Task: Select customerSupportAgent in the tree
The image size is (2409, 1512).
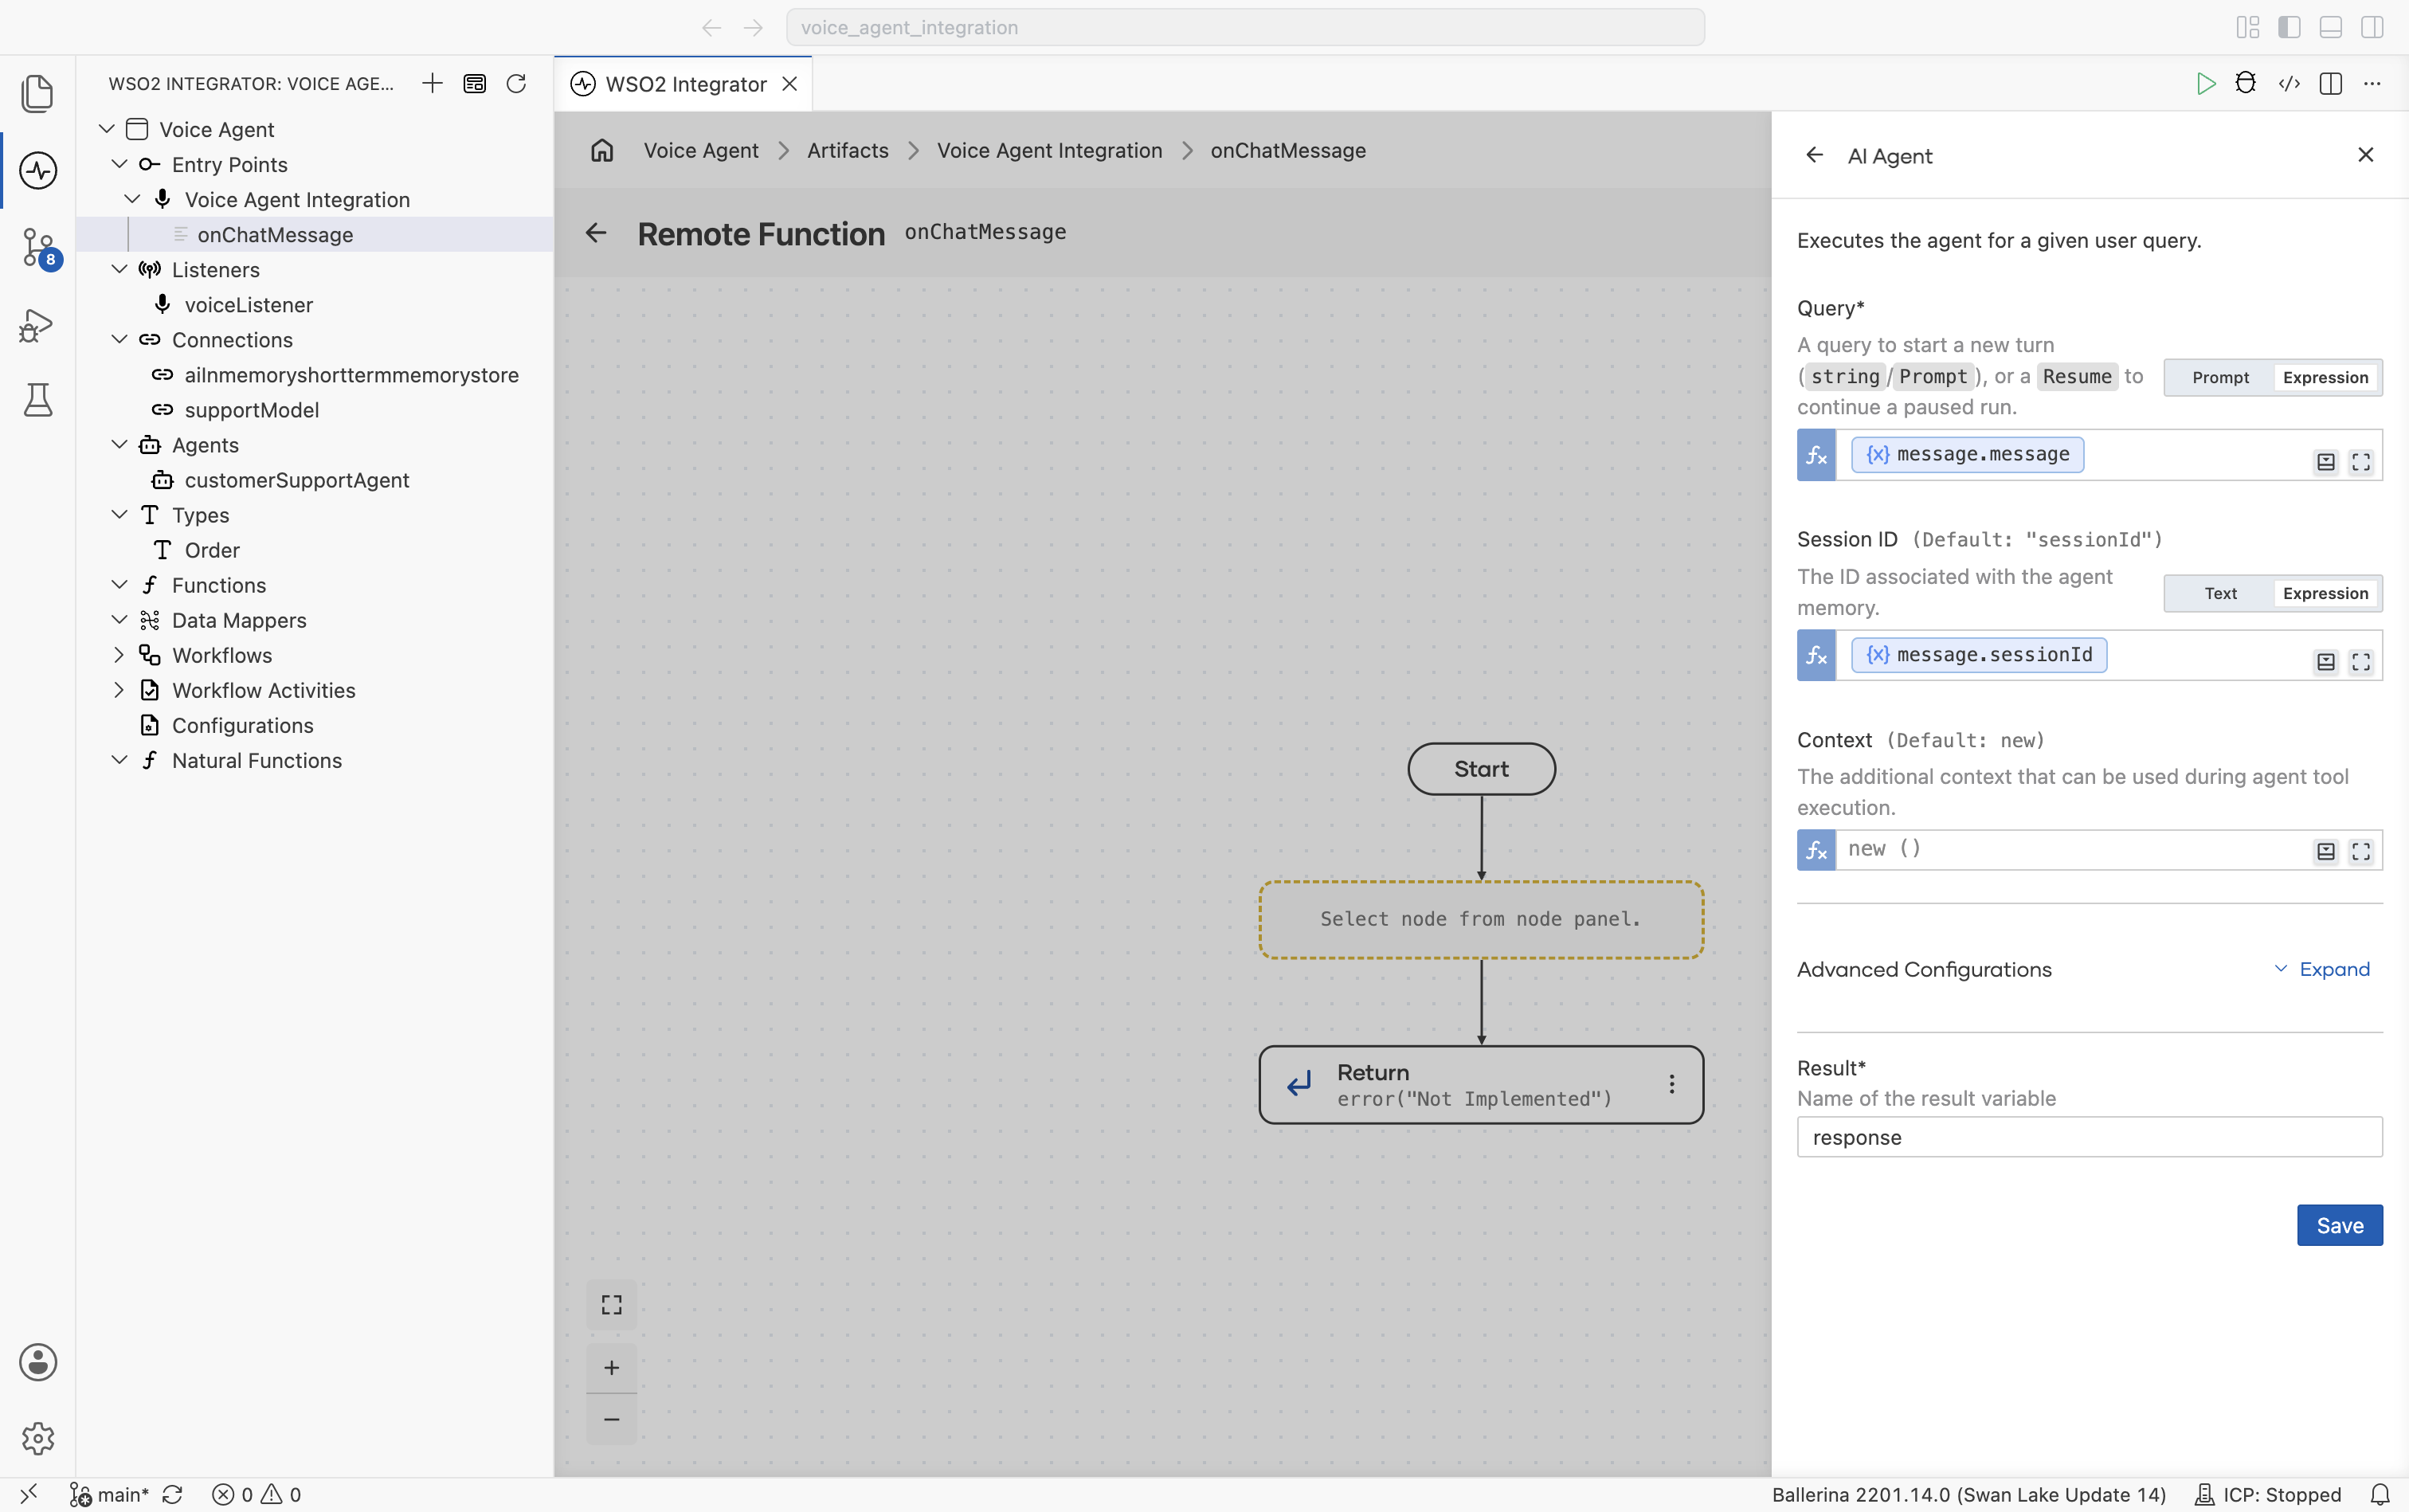Action: coord(296,480)
